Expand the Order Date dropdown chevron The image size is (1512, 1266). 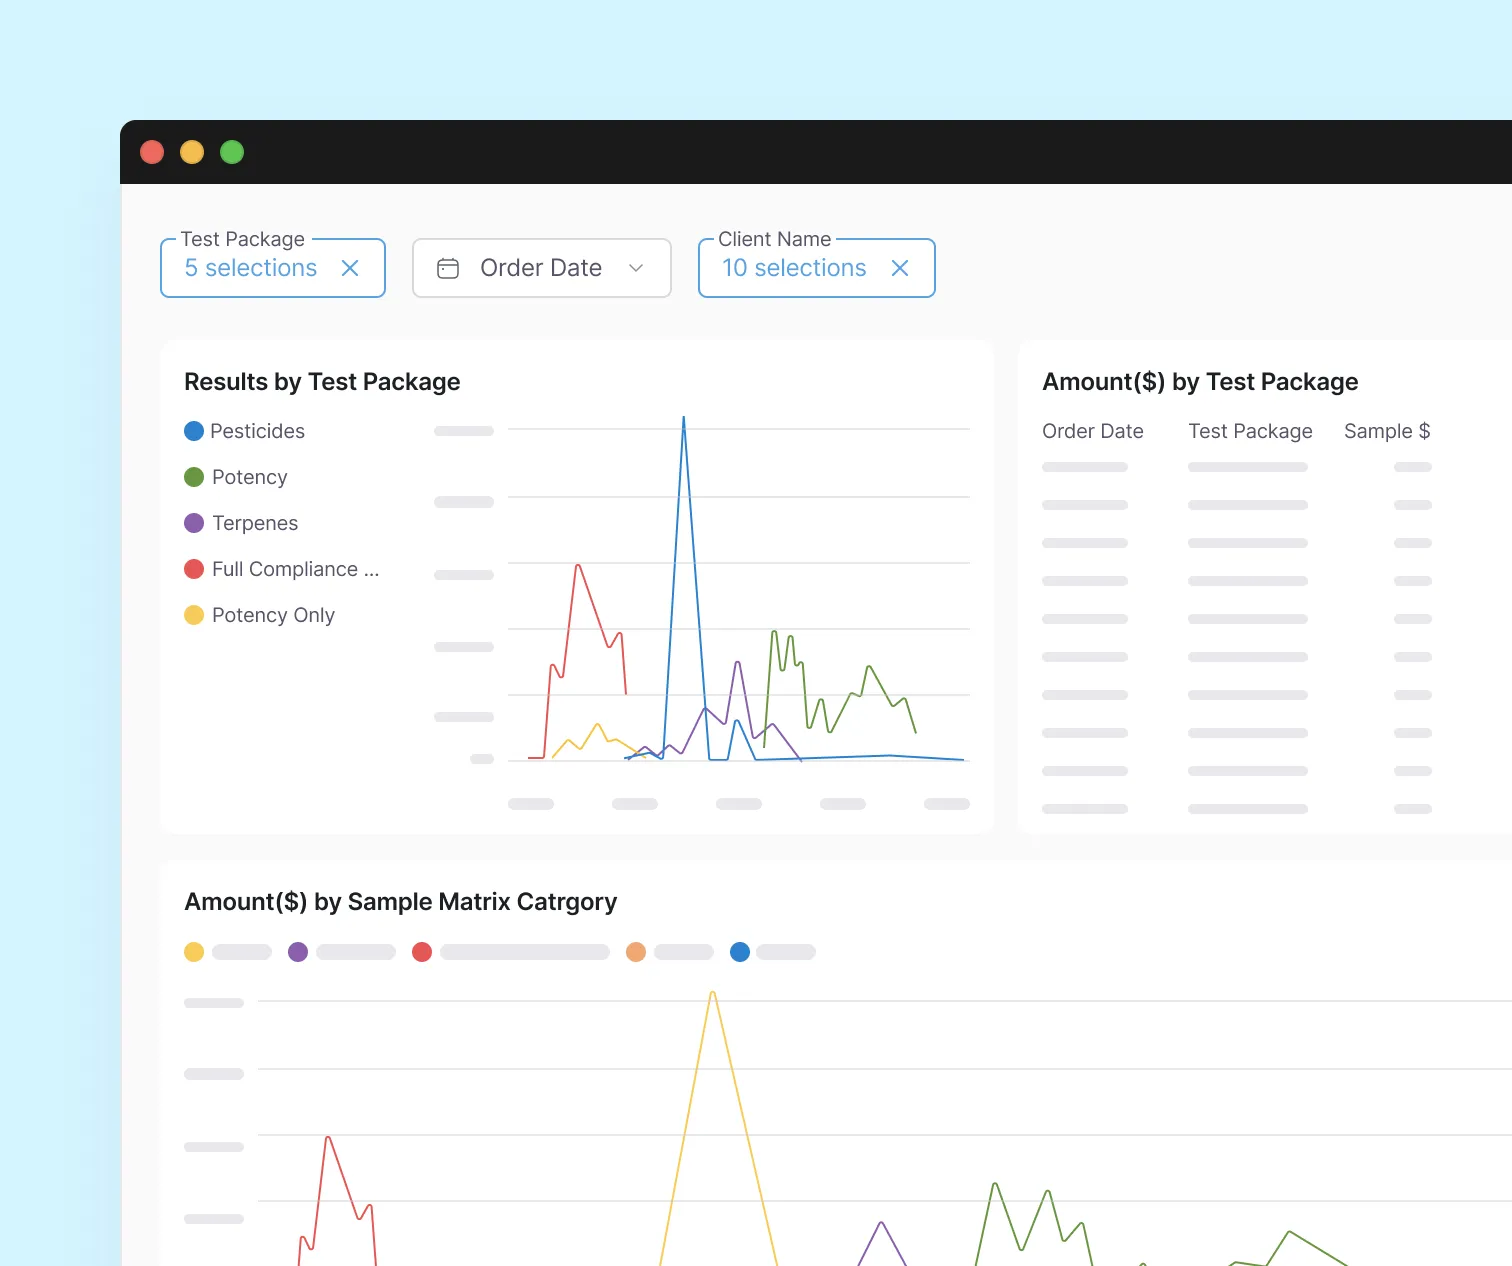[636, 268]
